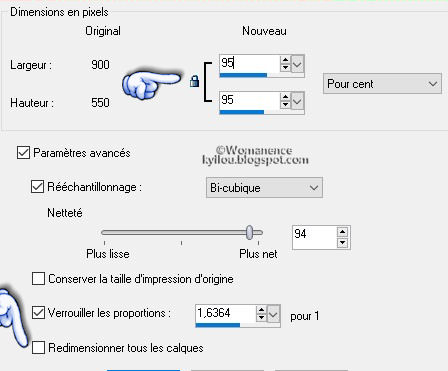Open the proportions ratio slider dropdown
Viewport: 448px width, 371px height.
tap(273, 314)
